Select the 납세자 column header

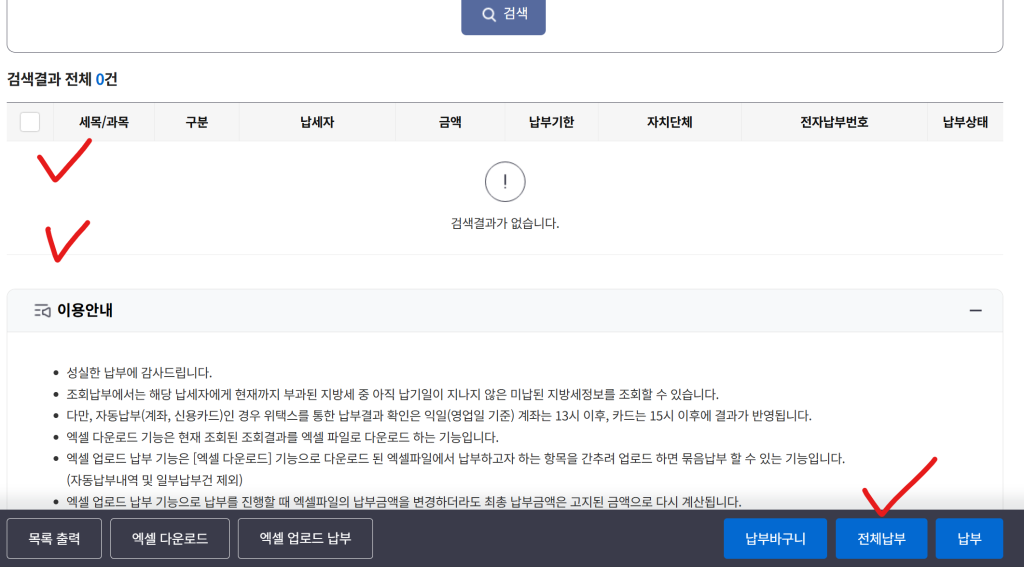point(317,122)
